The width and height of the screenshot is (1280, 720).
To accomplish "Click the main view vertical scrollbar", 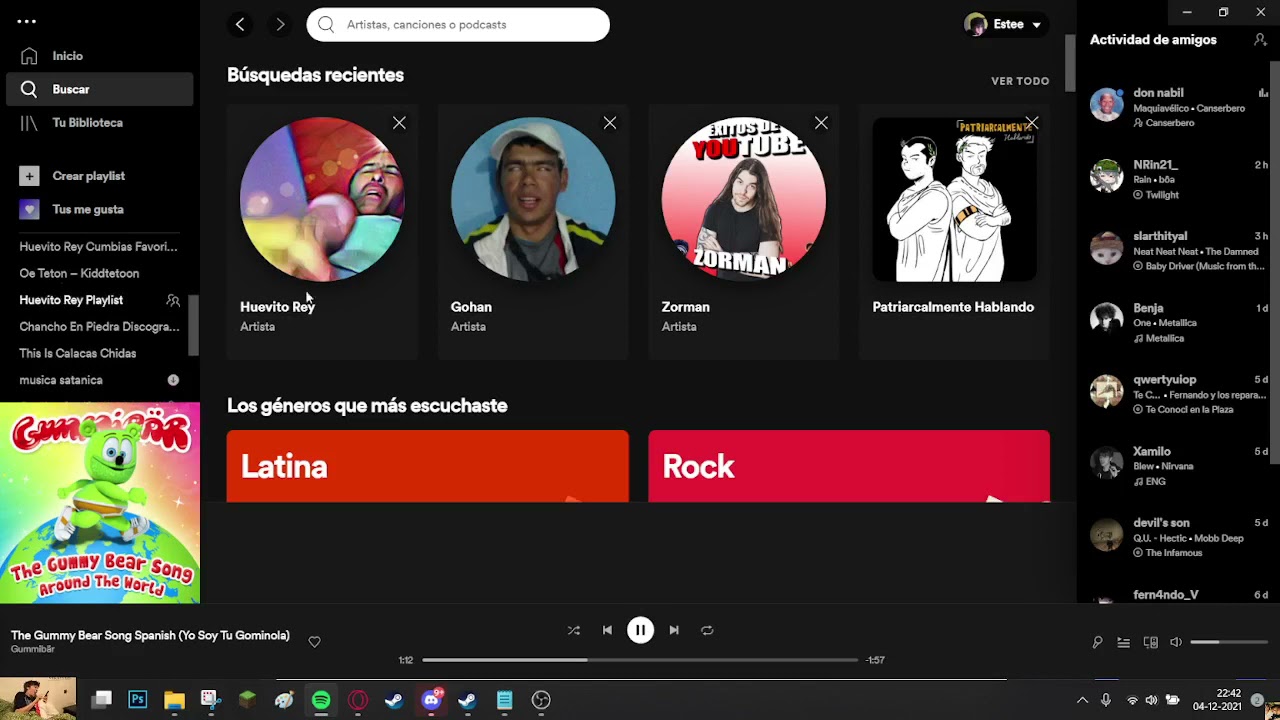I will pos(1070,62).
